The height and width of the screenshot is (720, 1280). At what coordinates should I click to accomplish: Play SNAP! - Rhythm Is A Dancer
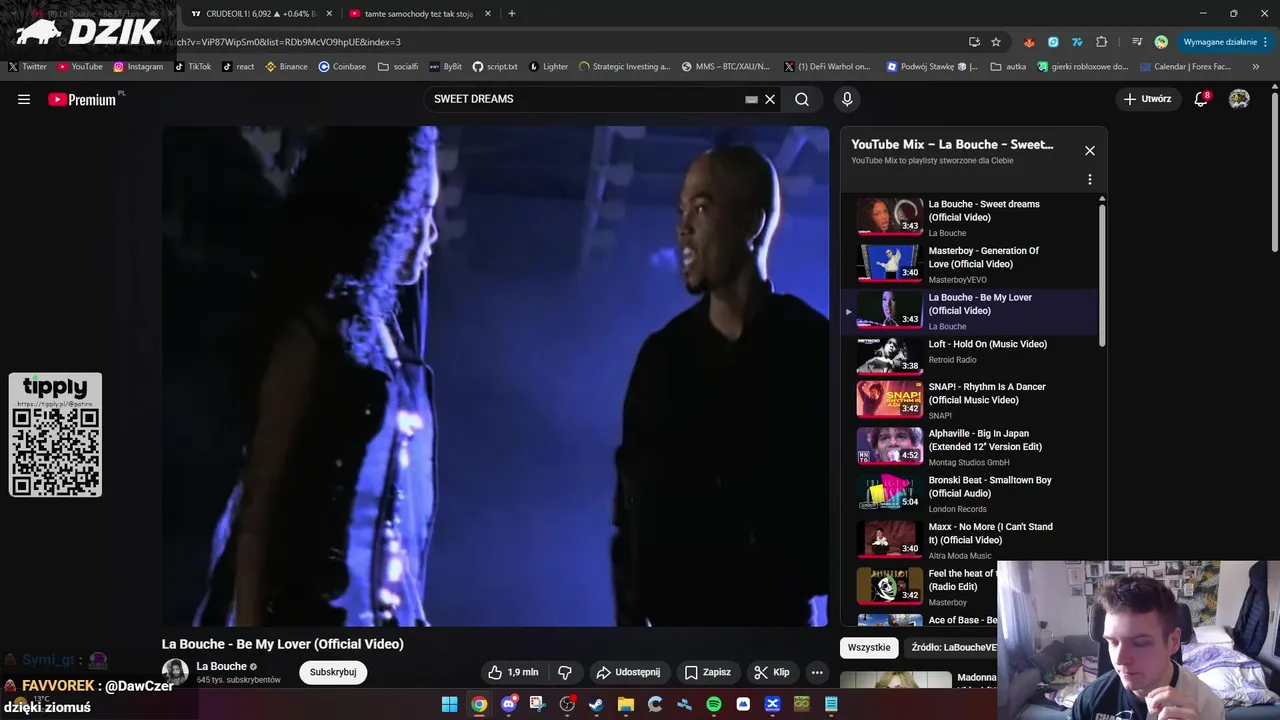pyautogui.click(x=970, y=400)
